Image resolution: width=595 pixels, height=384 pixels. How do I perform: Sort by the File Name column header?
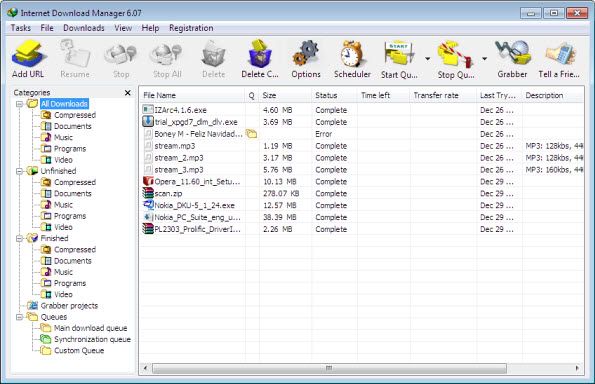pos(192,96)
